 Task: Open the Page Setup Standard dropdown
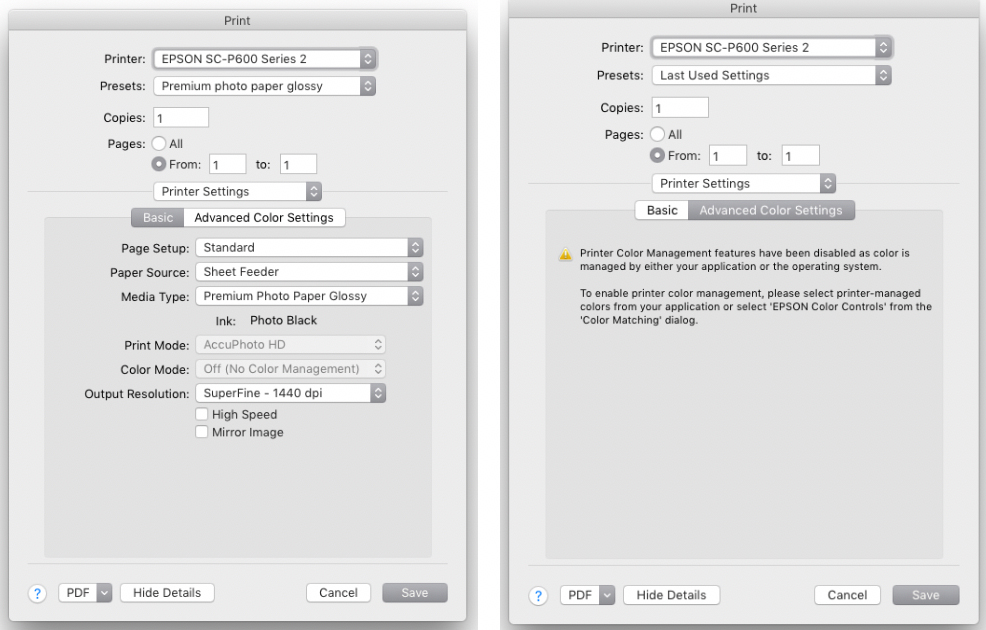click(309, 248)
